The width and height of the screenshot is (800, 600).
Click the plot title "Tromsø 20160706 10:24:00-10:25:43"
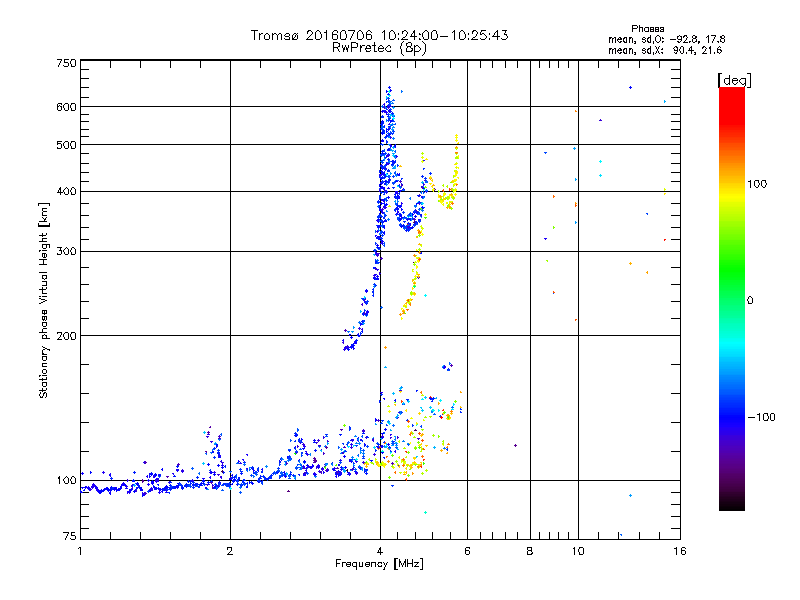(x=379, y=35)
